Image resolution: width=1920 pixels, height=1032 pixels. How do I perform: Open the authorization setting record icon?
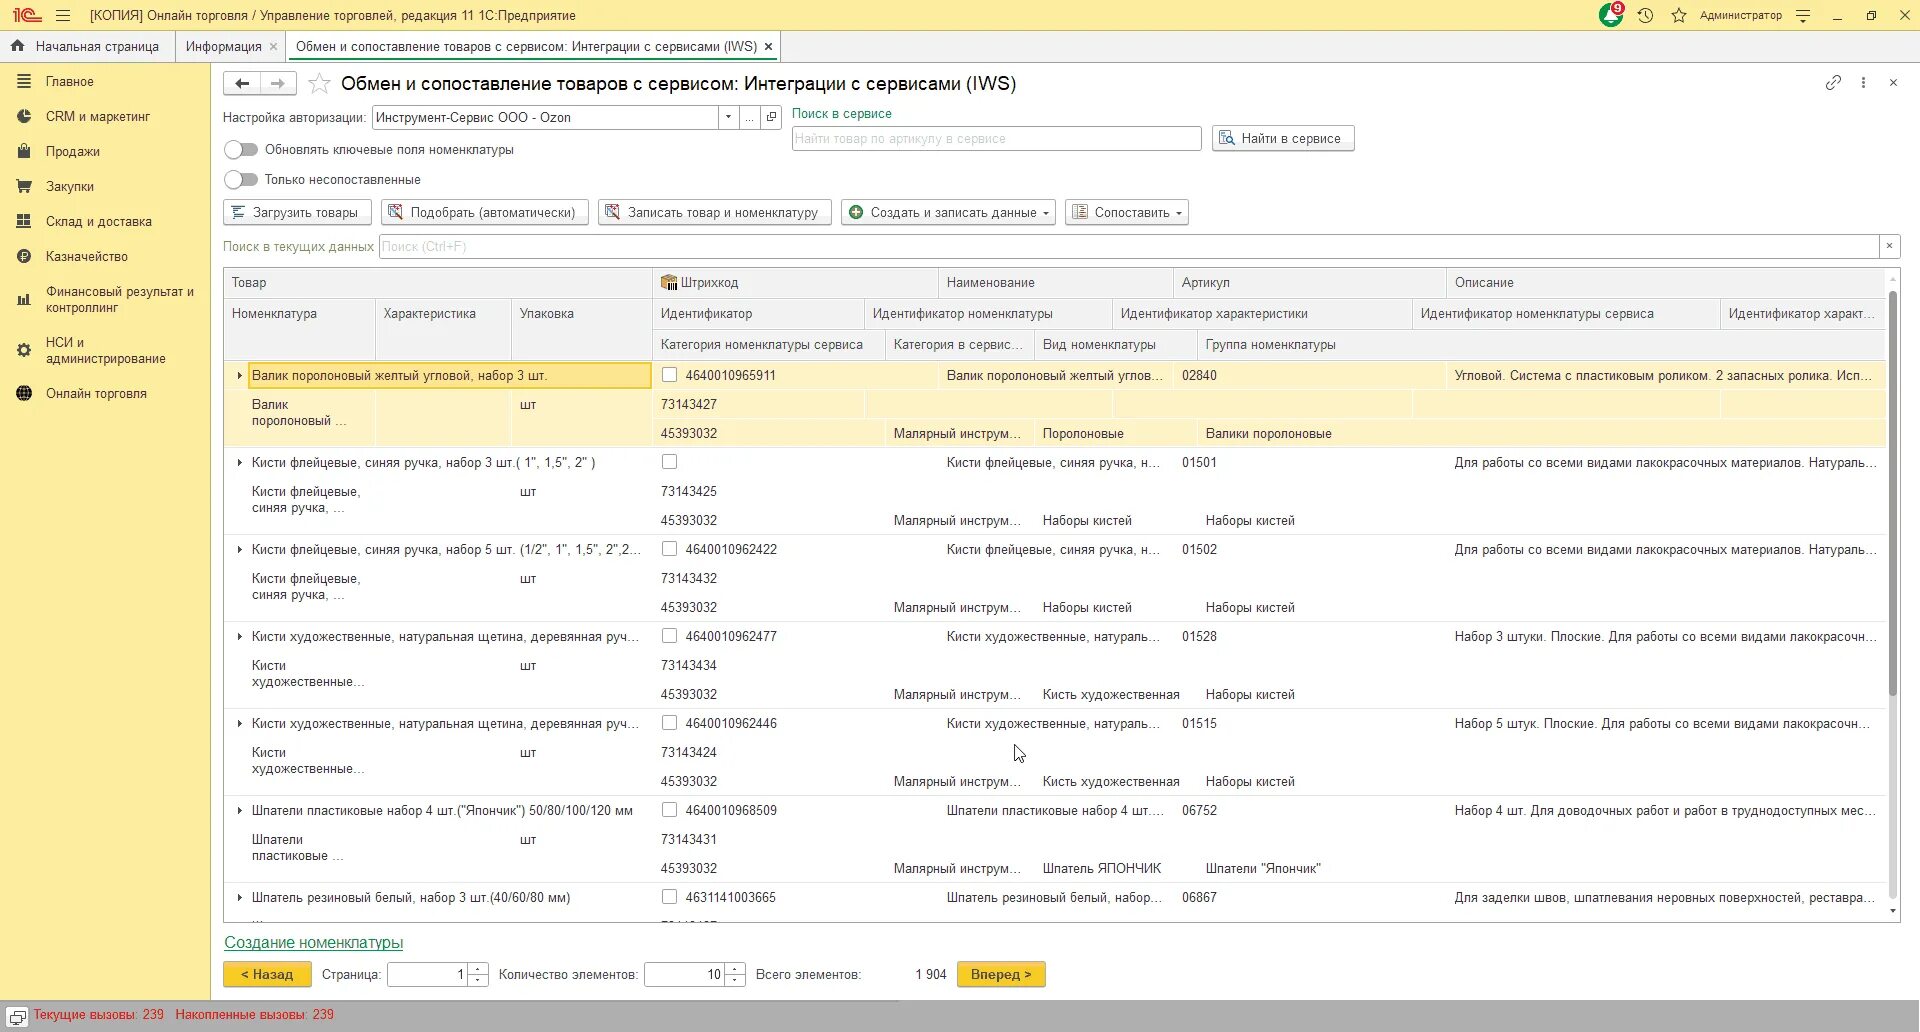click(x=771, y=117)
